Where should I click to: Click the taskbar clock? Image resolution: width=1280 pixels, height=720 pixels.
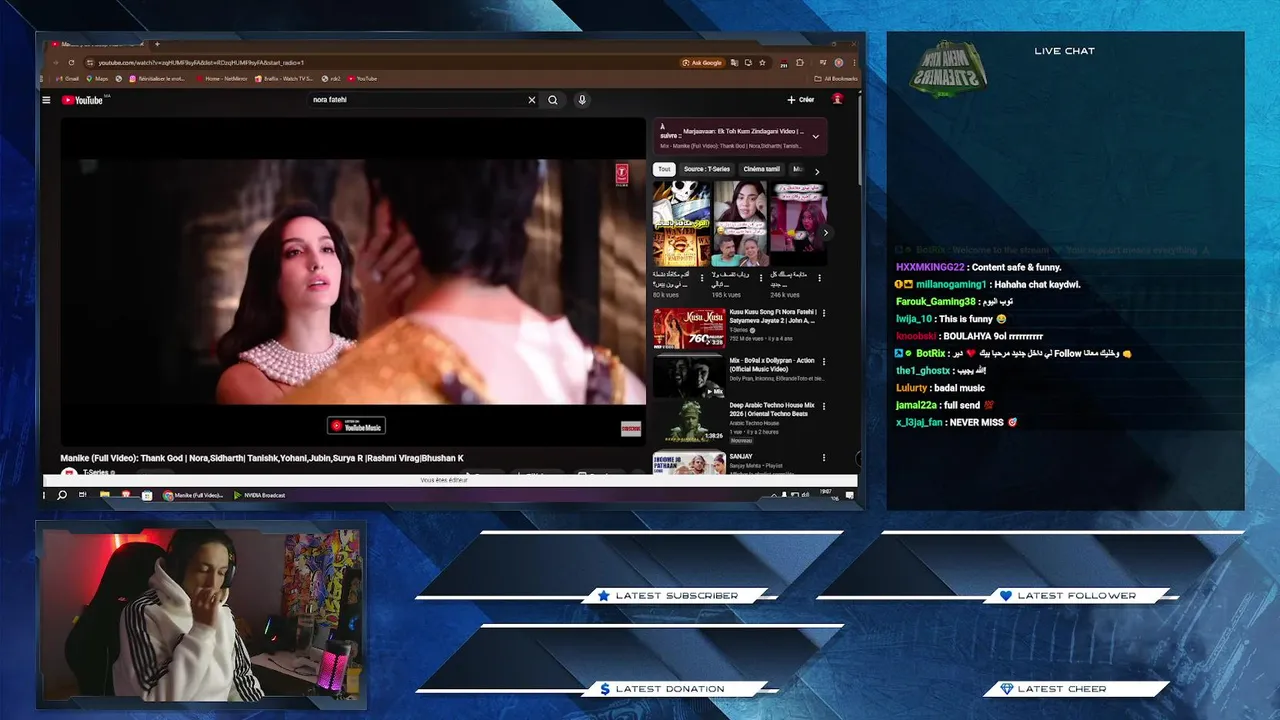pos(826,494)
